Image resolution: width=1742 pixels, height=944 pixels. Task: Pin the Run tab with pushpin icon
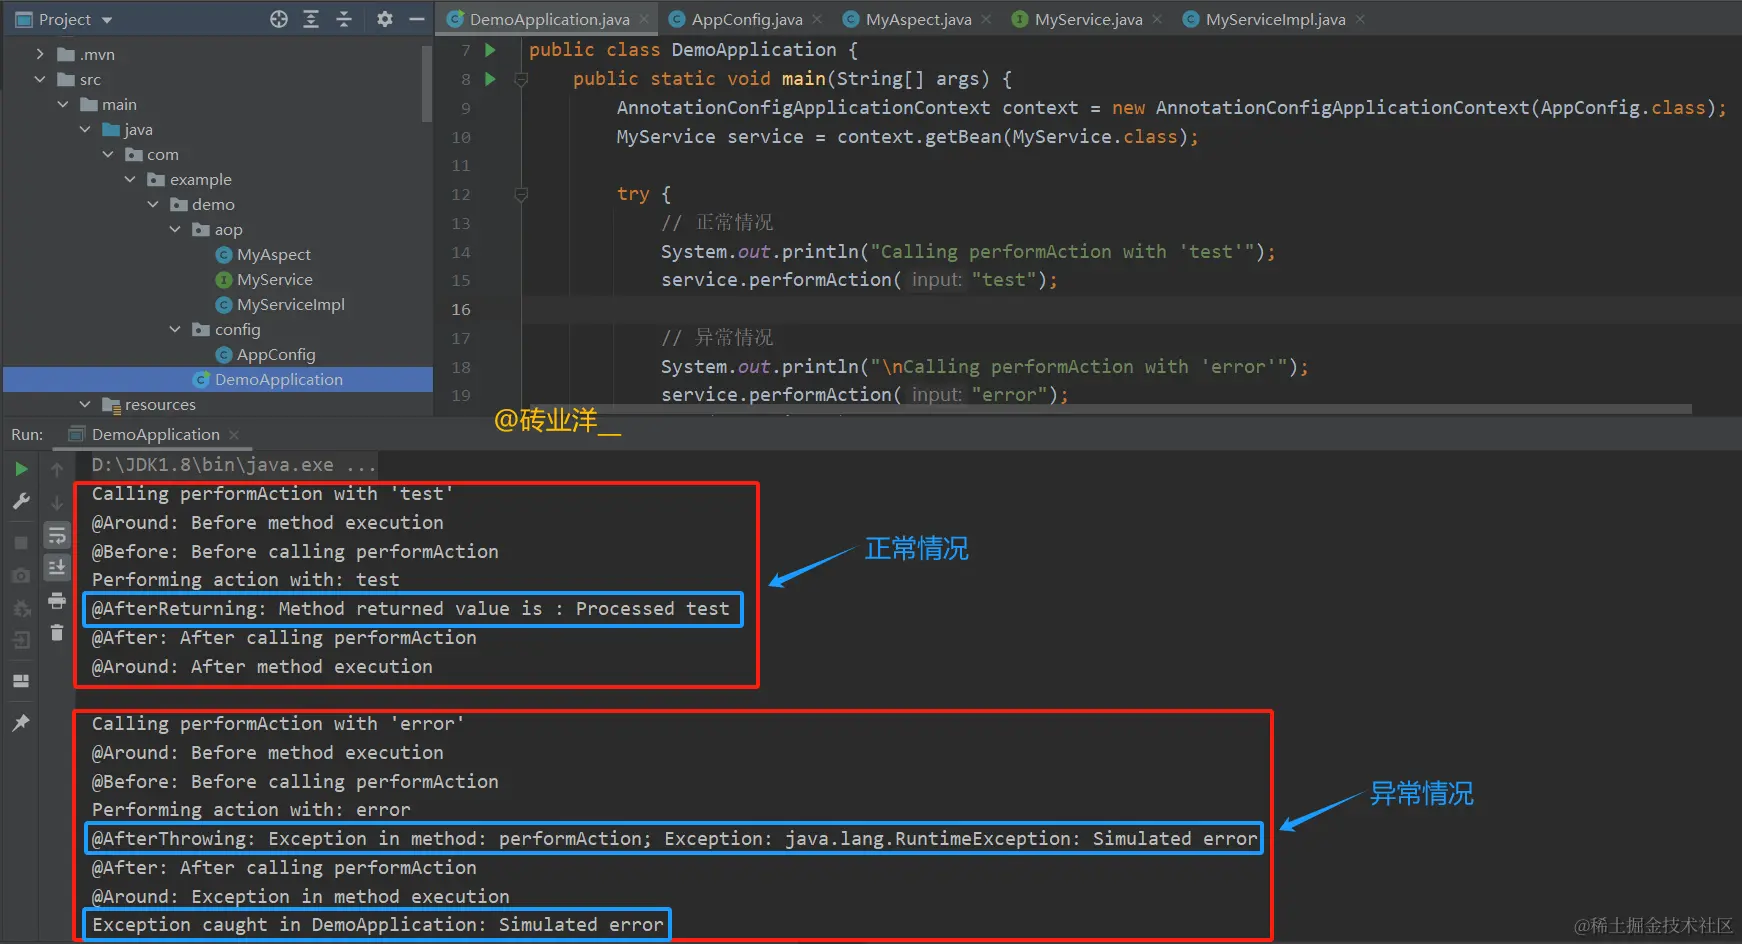pyautogui.click(x=21, y=722)
